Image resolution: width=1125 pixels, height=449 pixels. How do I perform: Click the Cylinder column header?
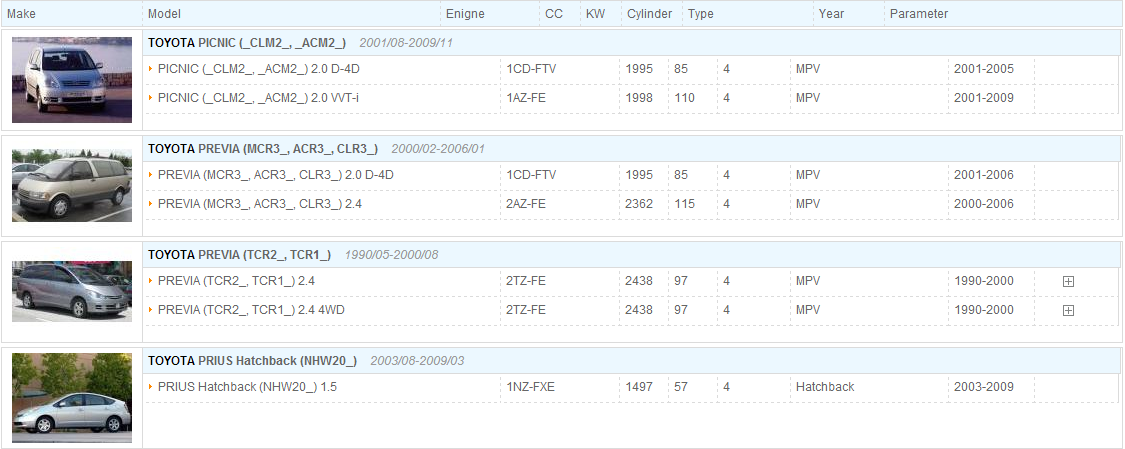(x=649, y=14)
